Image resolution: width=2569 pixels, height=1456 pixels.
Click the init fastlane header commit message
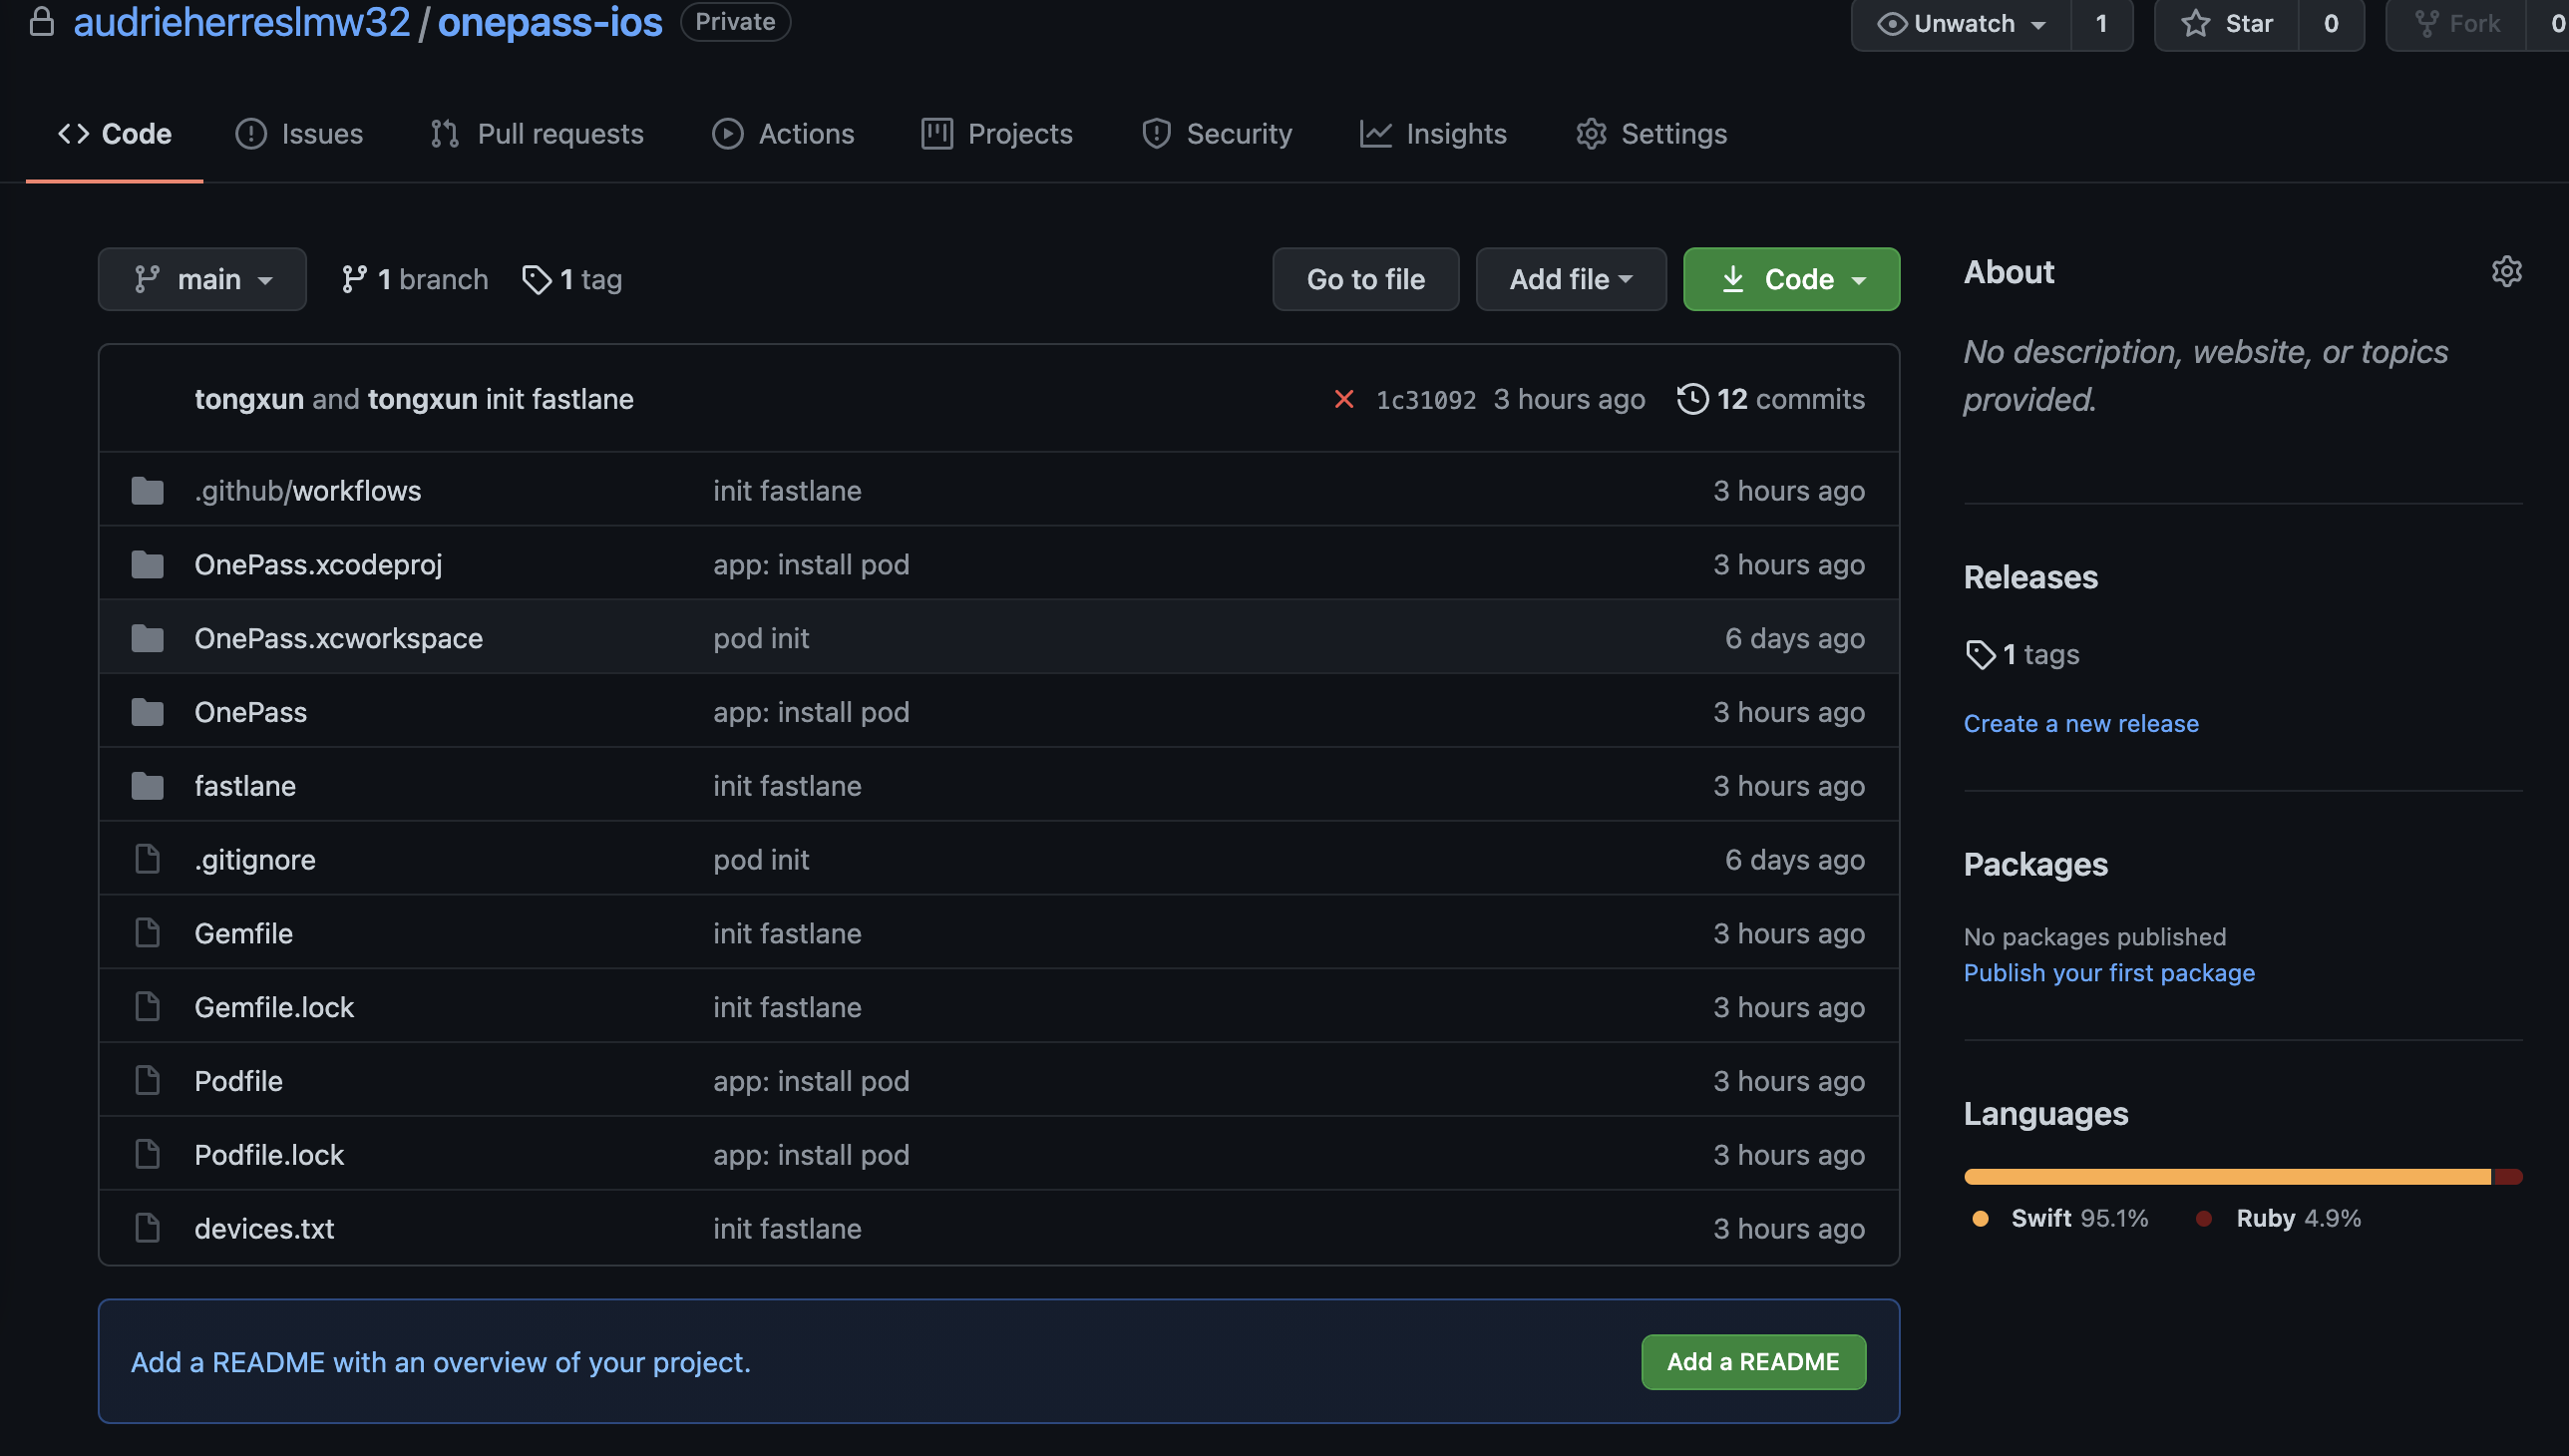[x=559, y=399]
